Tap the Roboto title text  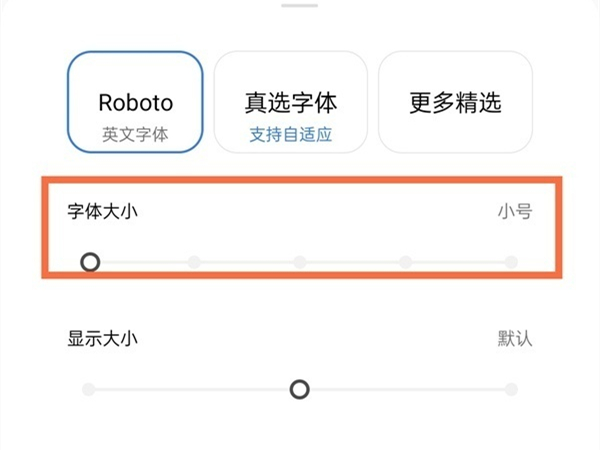[135, 102]
